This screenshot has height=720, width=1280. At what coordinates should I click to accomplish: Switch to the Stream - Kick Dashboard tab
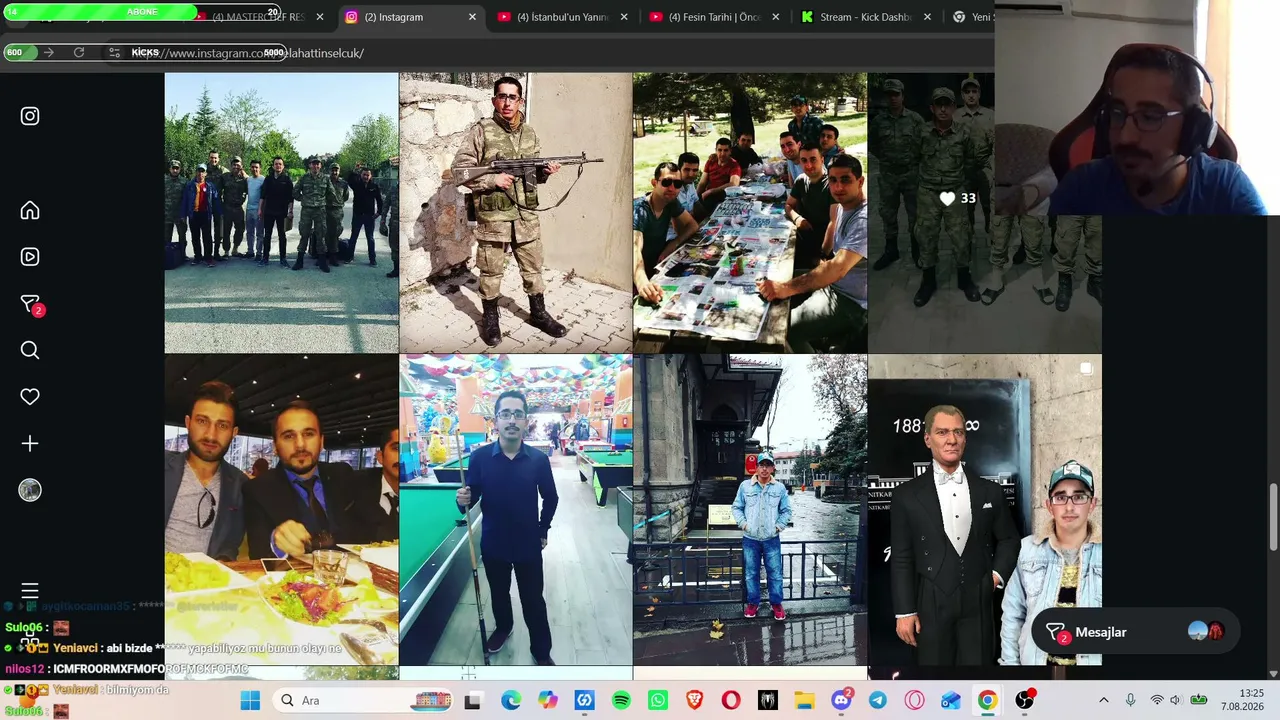[x=866, y=17]
